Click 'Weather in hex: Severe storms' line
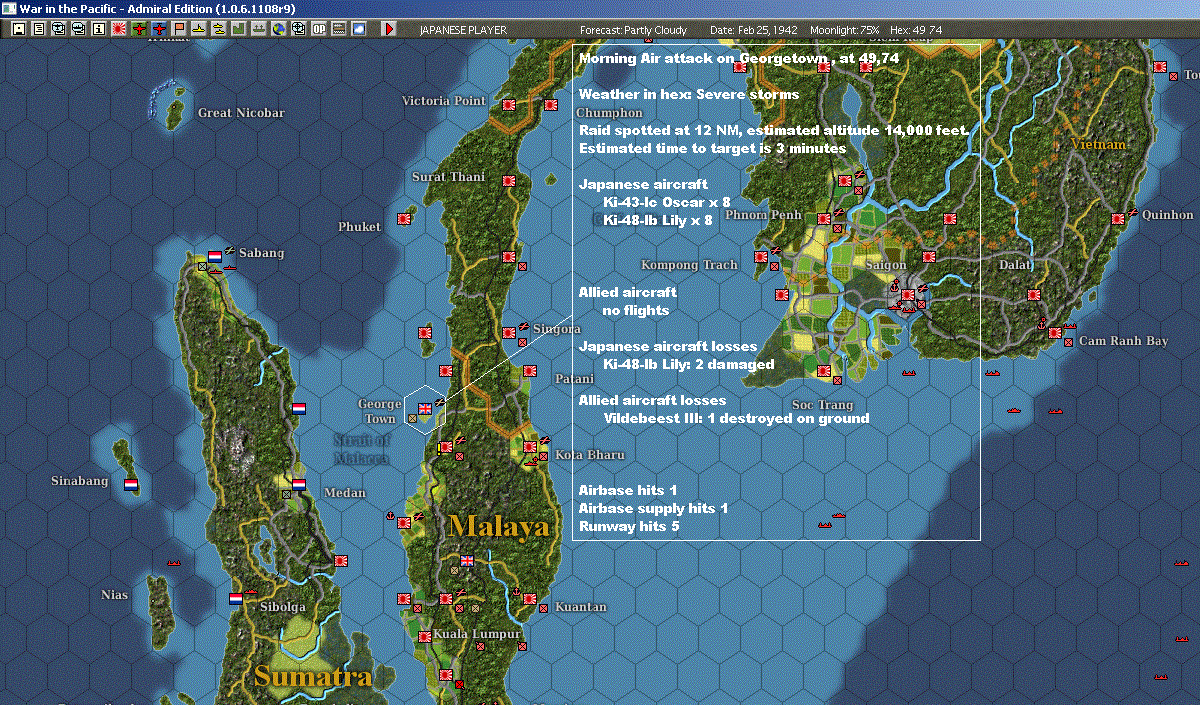1200x705 pixels. [689, 94]
